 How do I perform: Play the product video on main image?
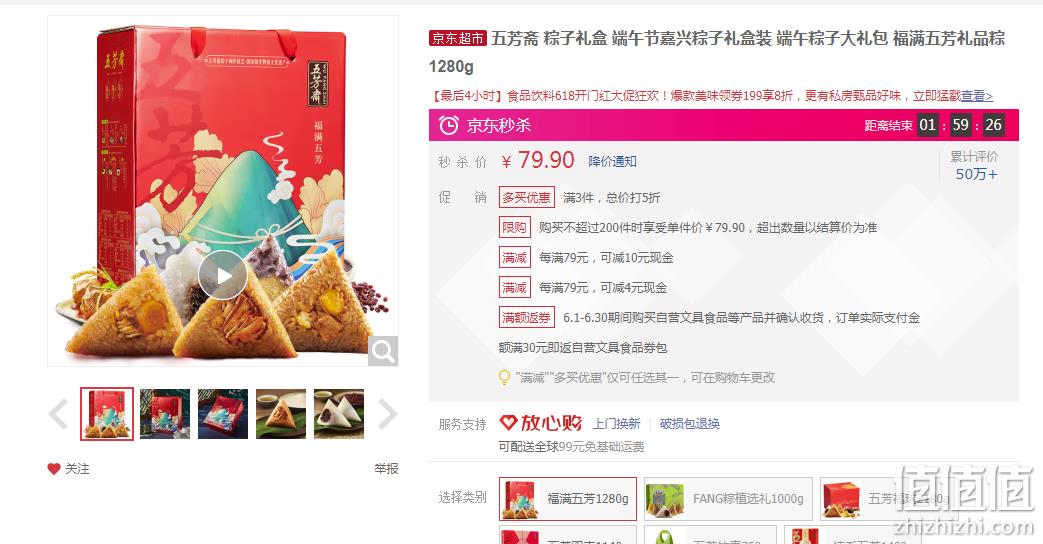click(x=222, y=275)
